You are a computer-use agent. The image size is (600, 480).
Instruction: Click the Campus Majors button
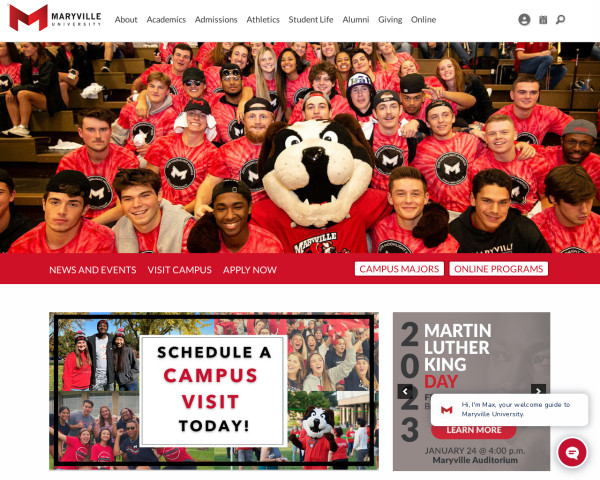tap(399, 269)
